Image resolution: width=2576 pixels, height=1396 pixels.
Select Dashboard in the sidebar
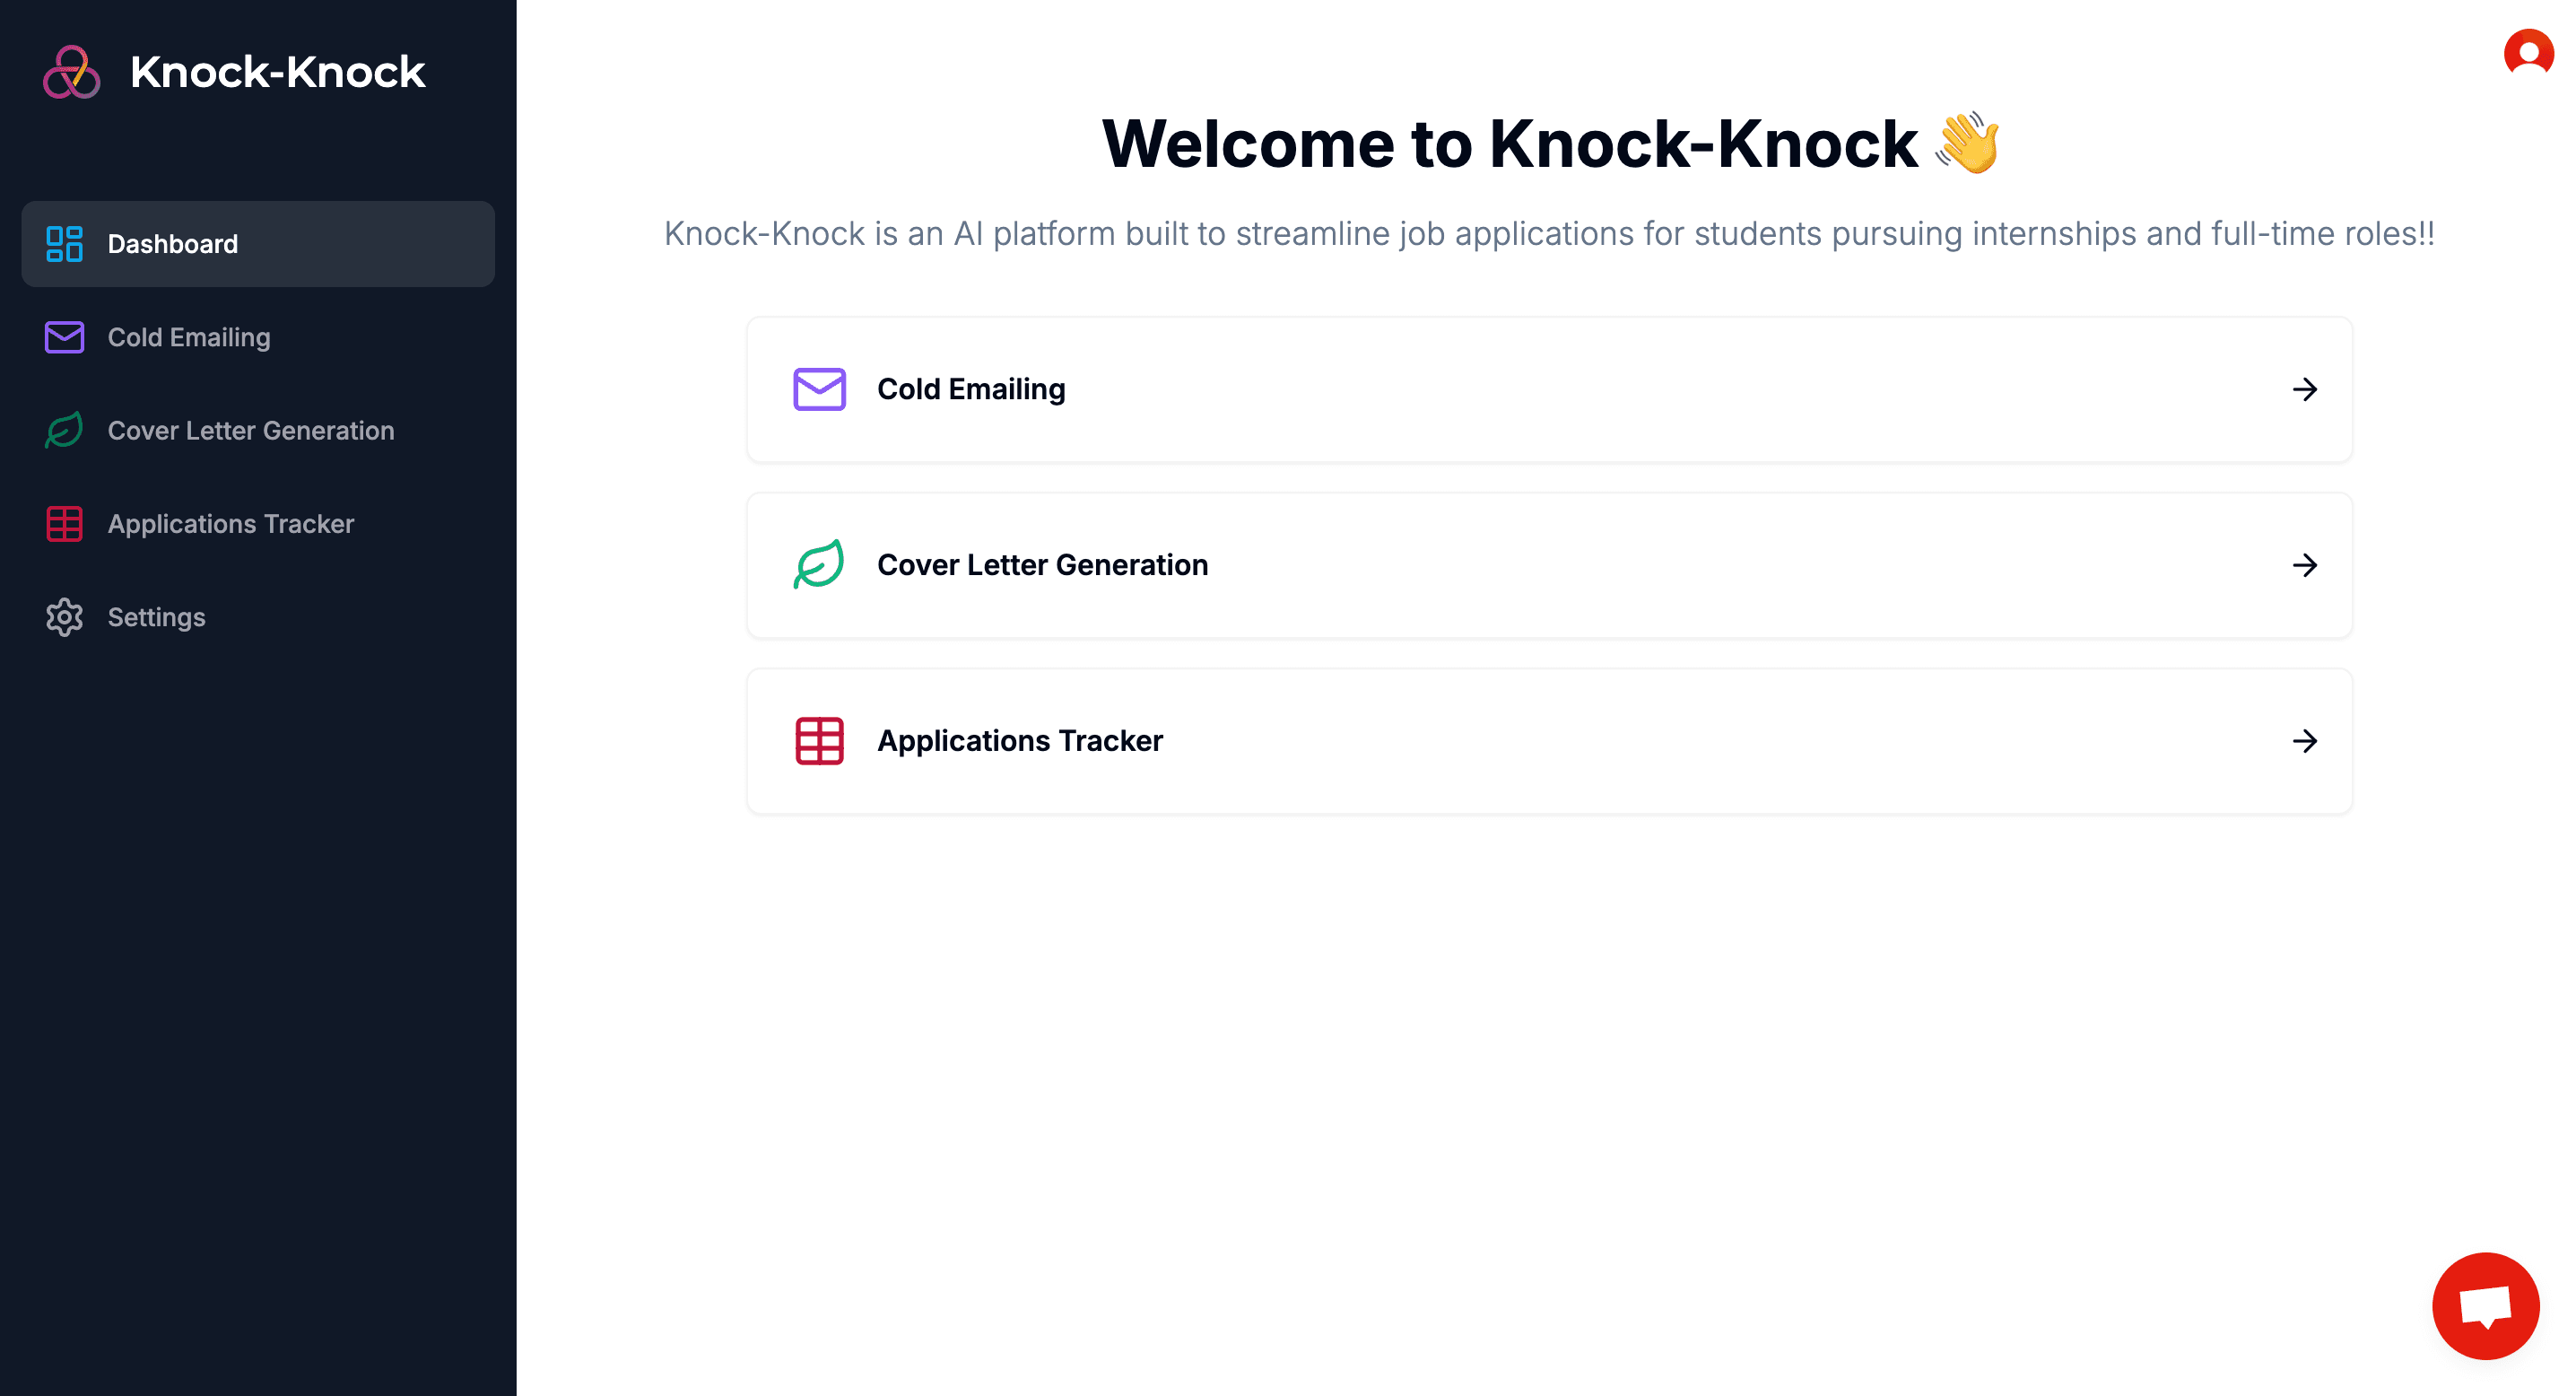point(258,244)
